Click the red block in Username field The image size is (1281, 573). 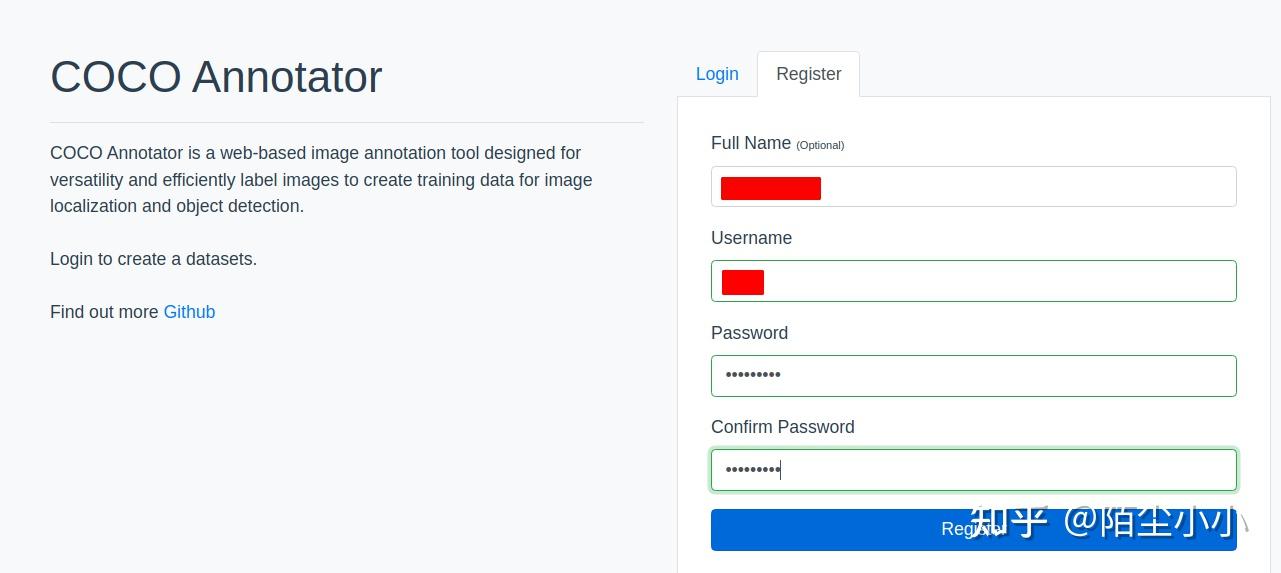tap(743, 282)
